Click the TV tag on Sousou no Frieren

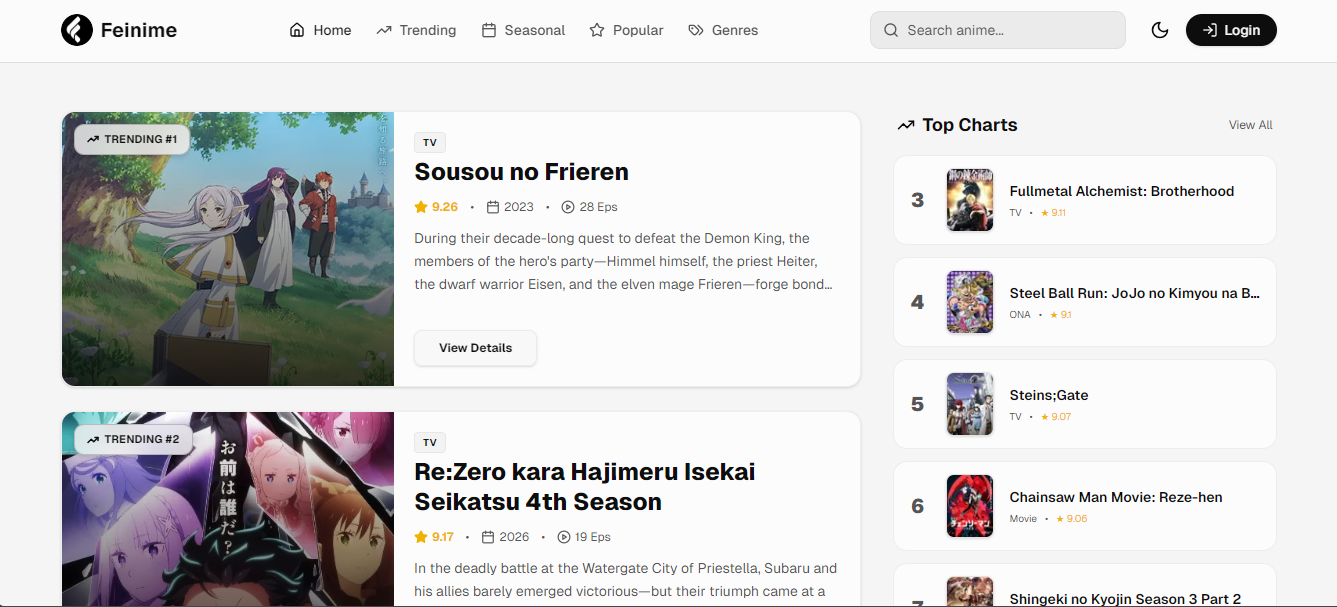(x=430, y=143)
